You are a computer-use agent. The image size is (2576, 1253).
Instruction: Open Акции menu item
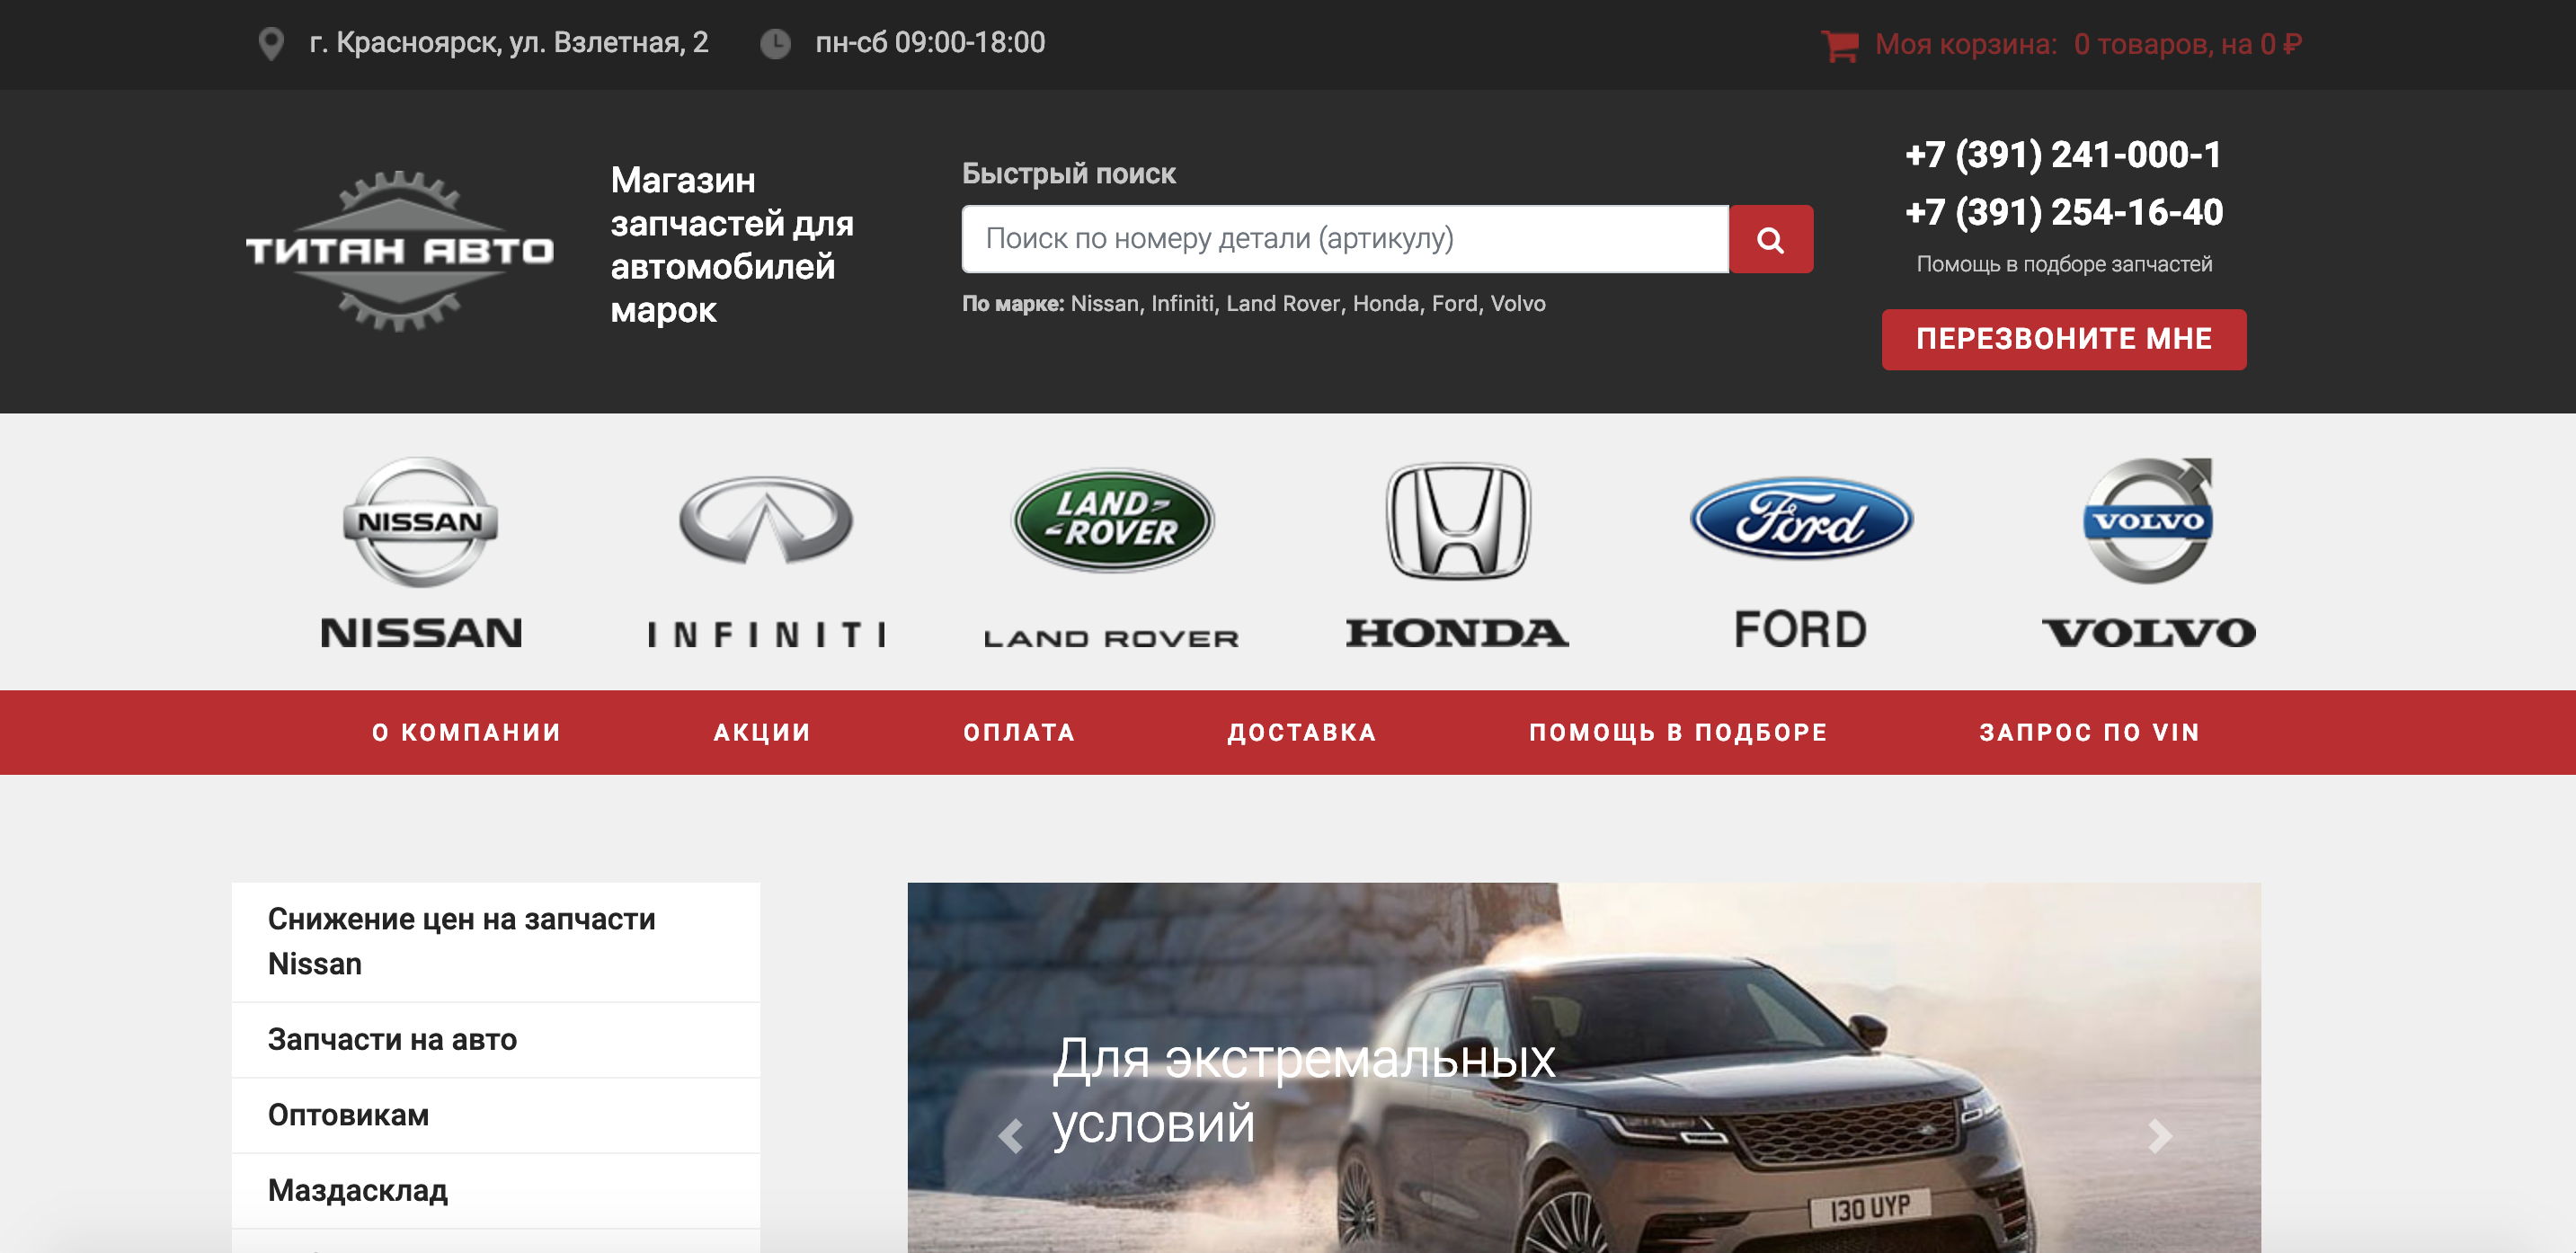tap(762, 732)
